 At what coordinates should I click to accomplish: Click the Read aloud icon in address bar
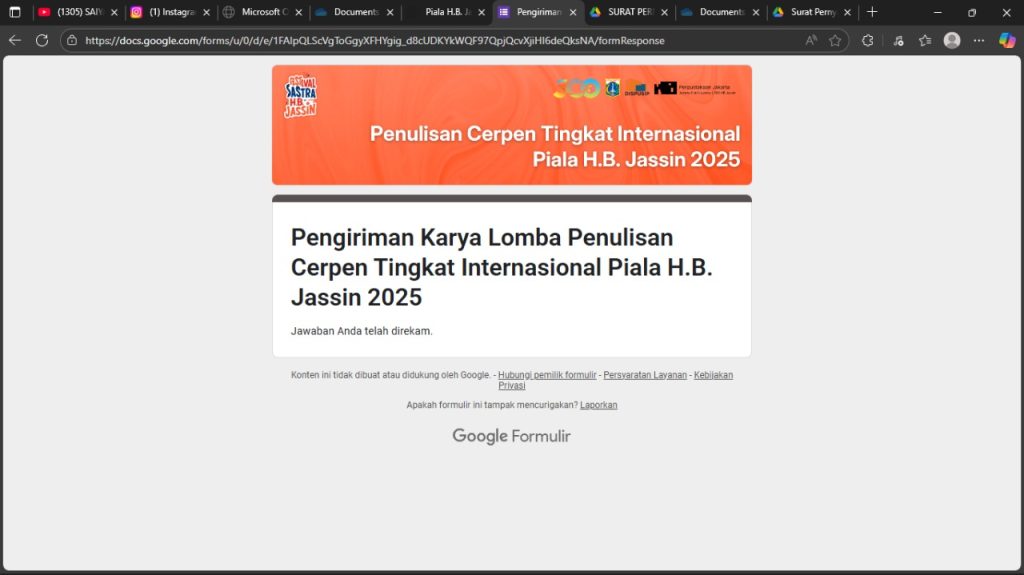pyautogui.click(x=811, y=41)
